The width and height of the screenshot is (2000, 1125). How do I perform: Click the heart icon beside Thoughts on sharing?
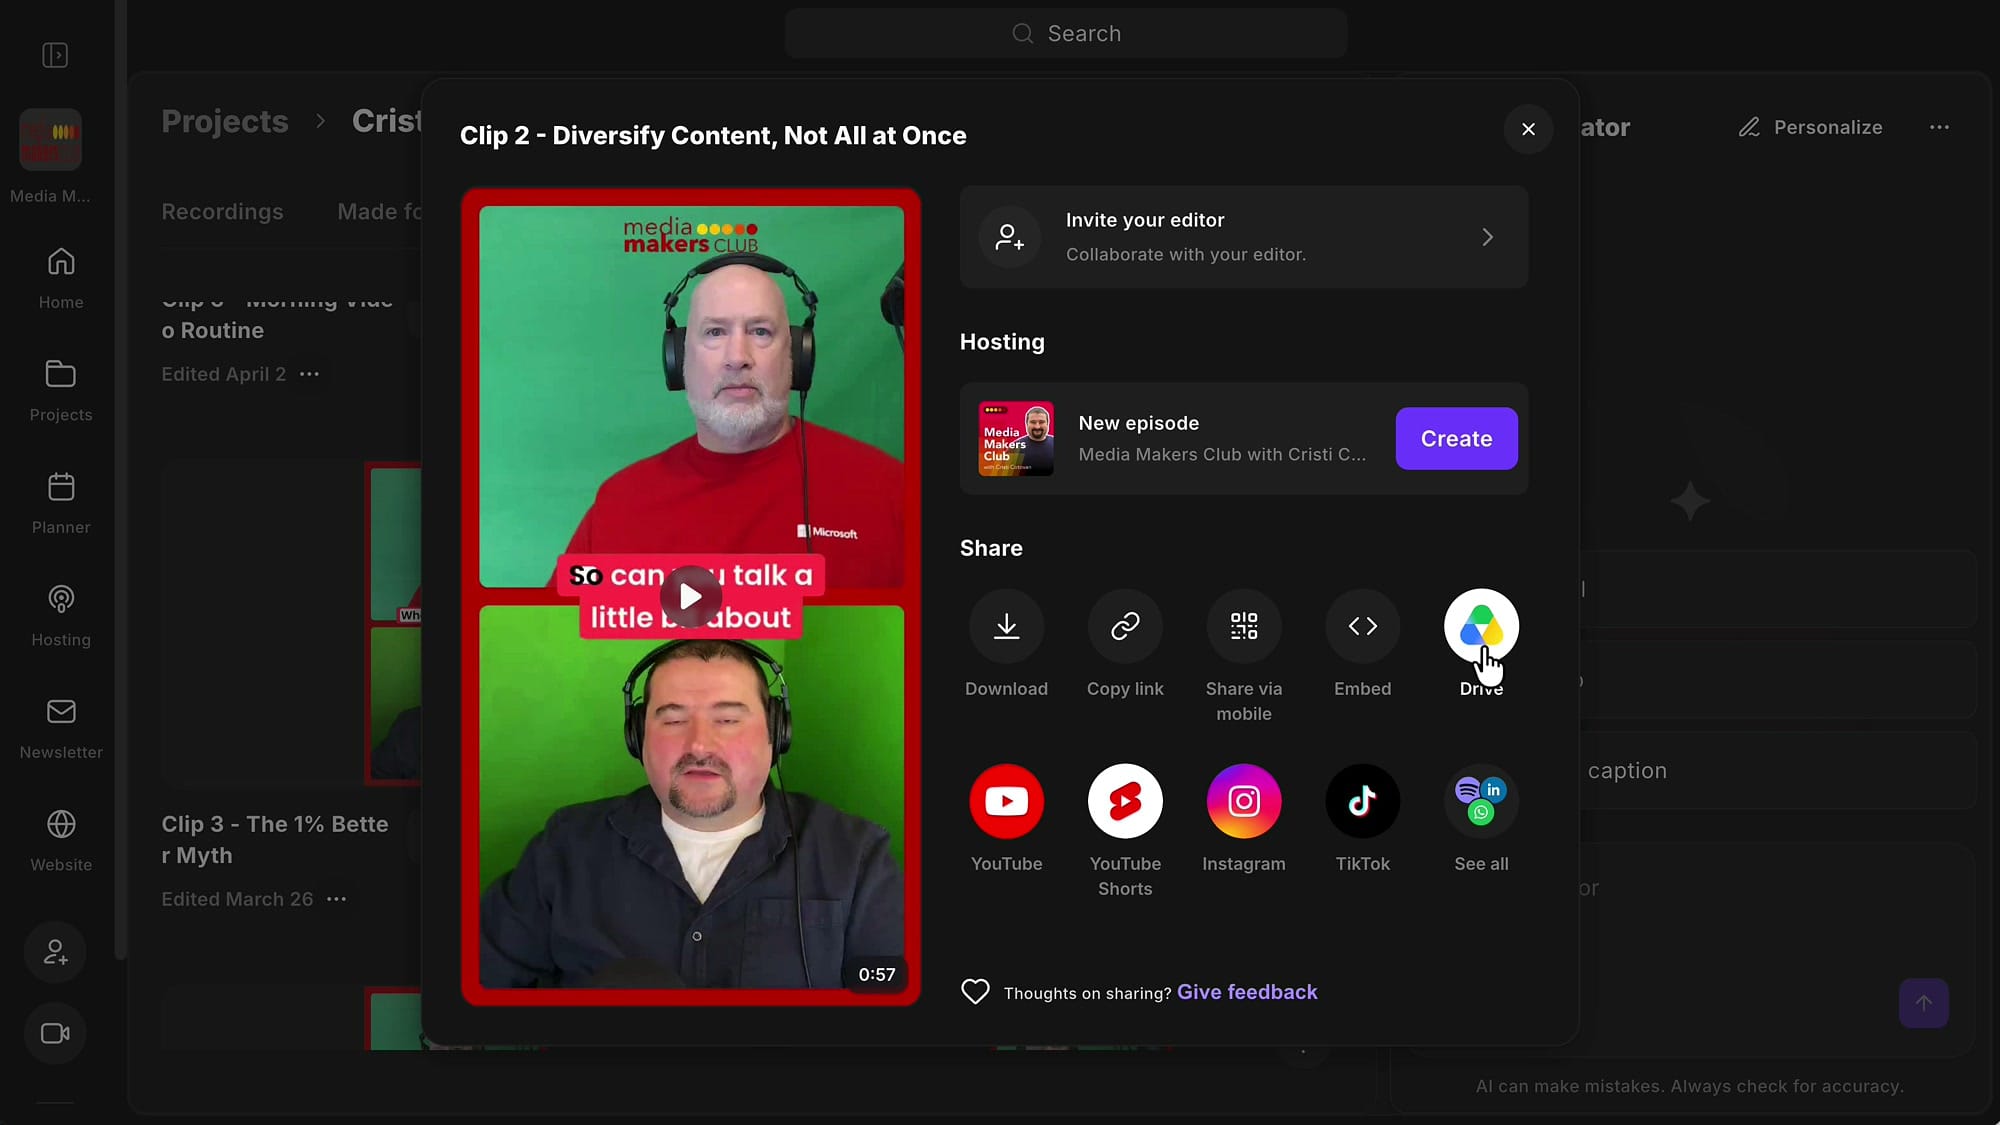pyautogui.click(x=975, y=991)
